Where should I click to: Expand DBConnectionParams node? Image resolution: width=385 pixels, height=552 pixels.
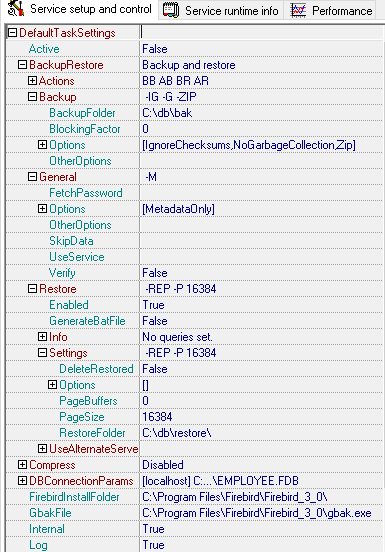click(23, 481)
